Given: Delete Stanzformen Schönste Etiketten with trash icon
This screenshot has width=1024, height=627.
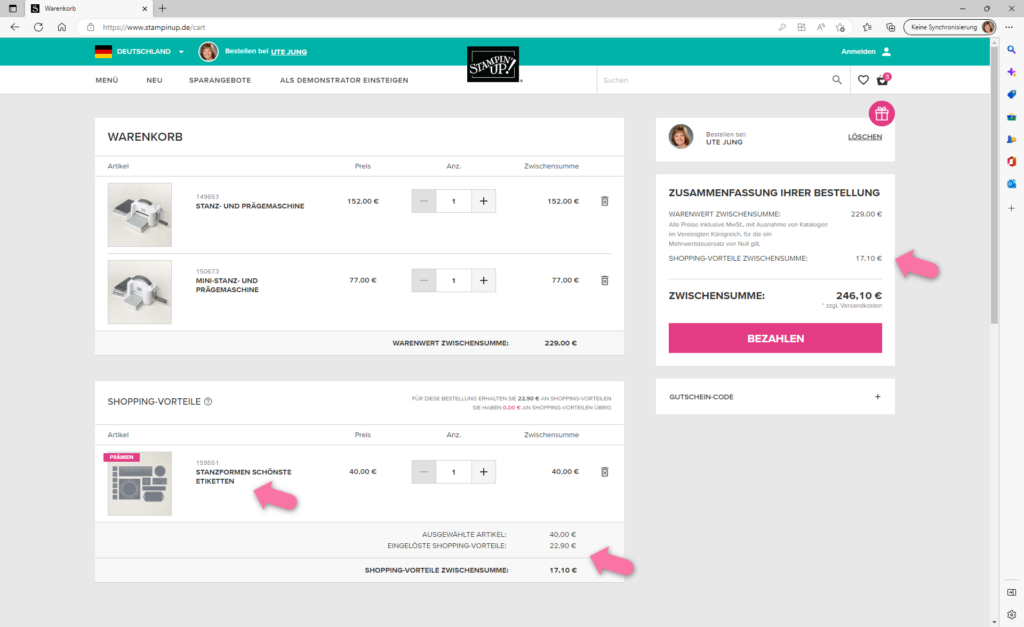Looking at the screenshot, I should pos(605,472).
